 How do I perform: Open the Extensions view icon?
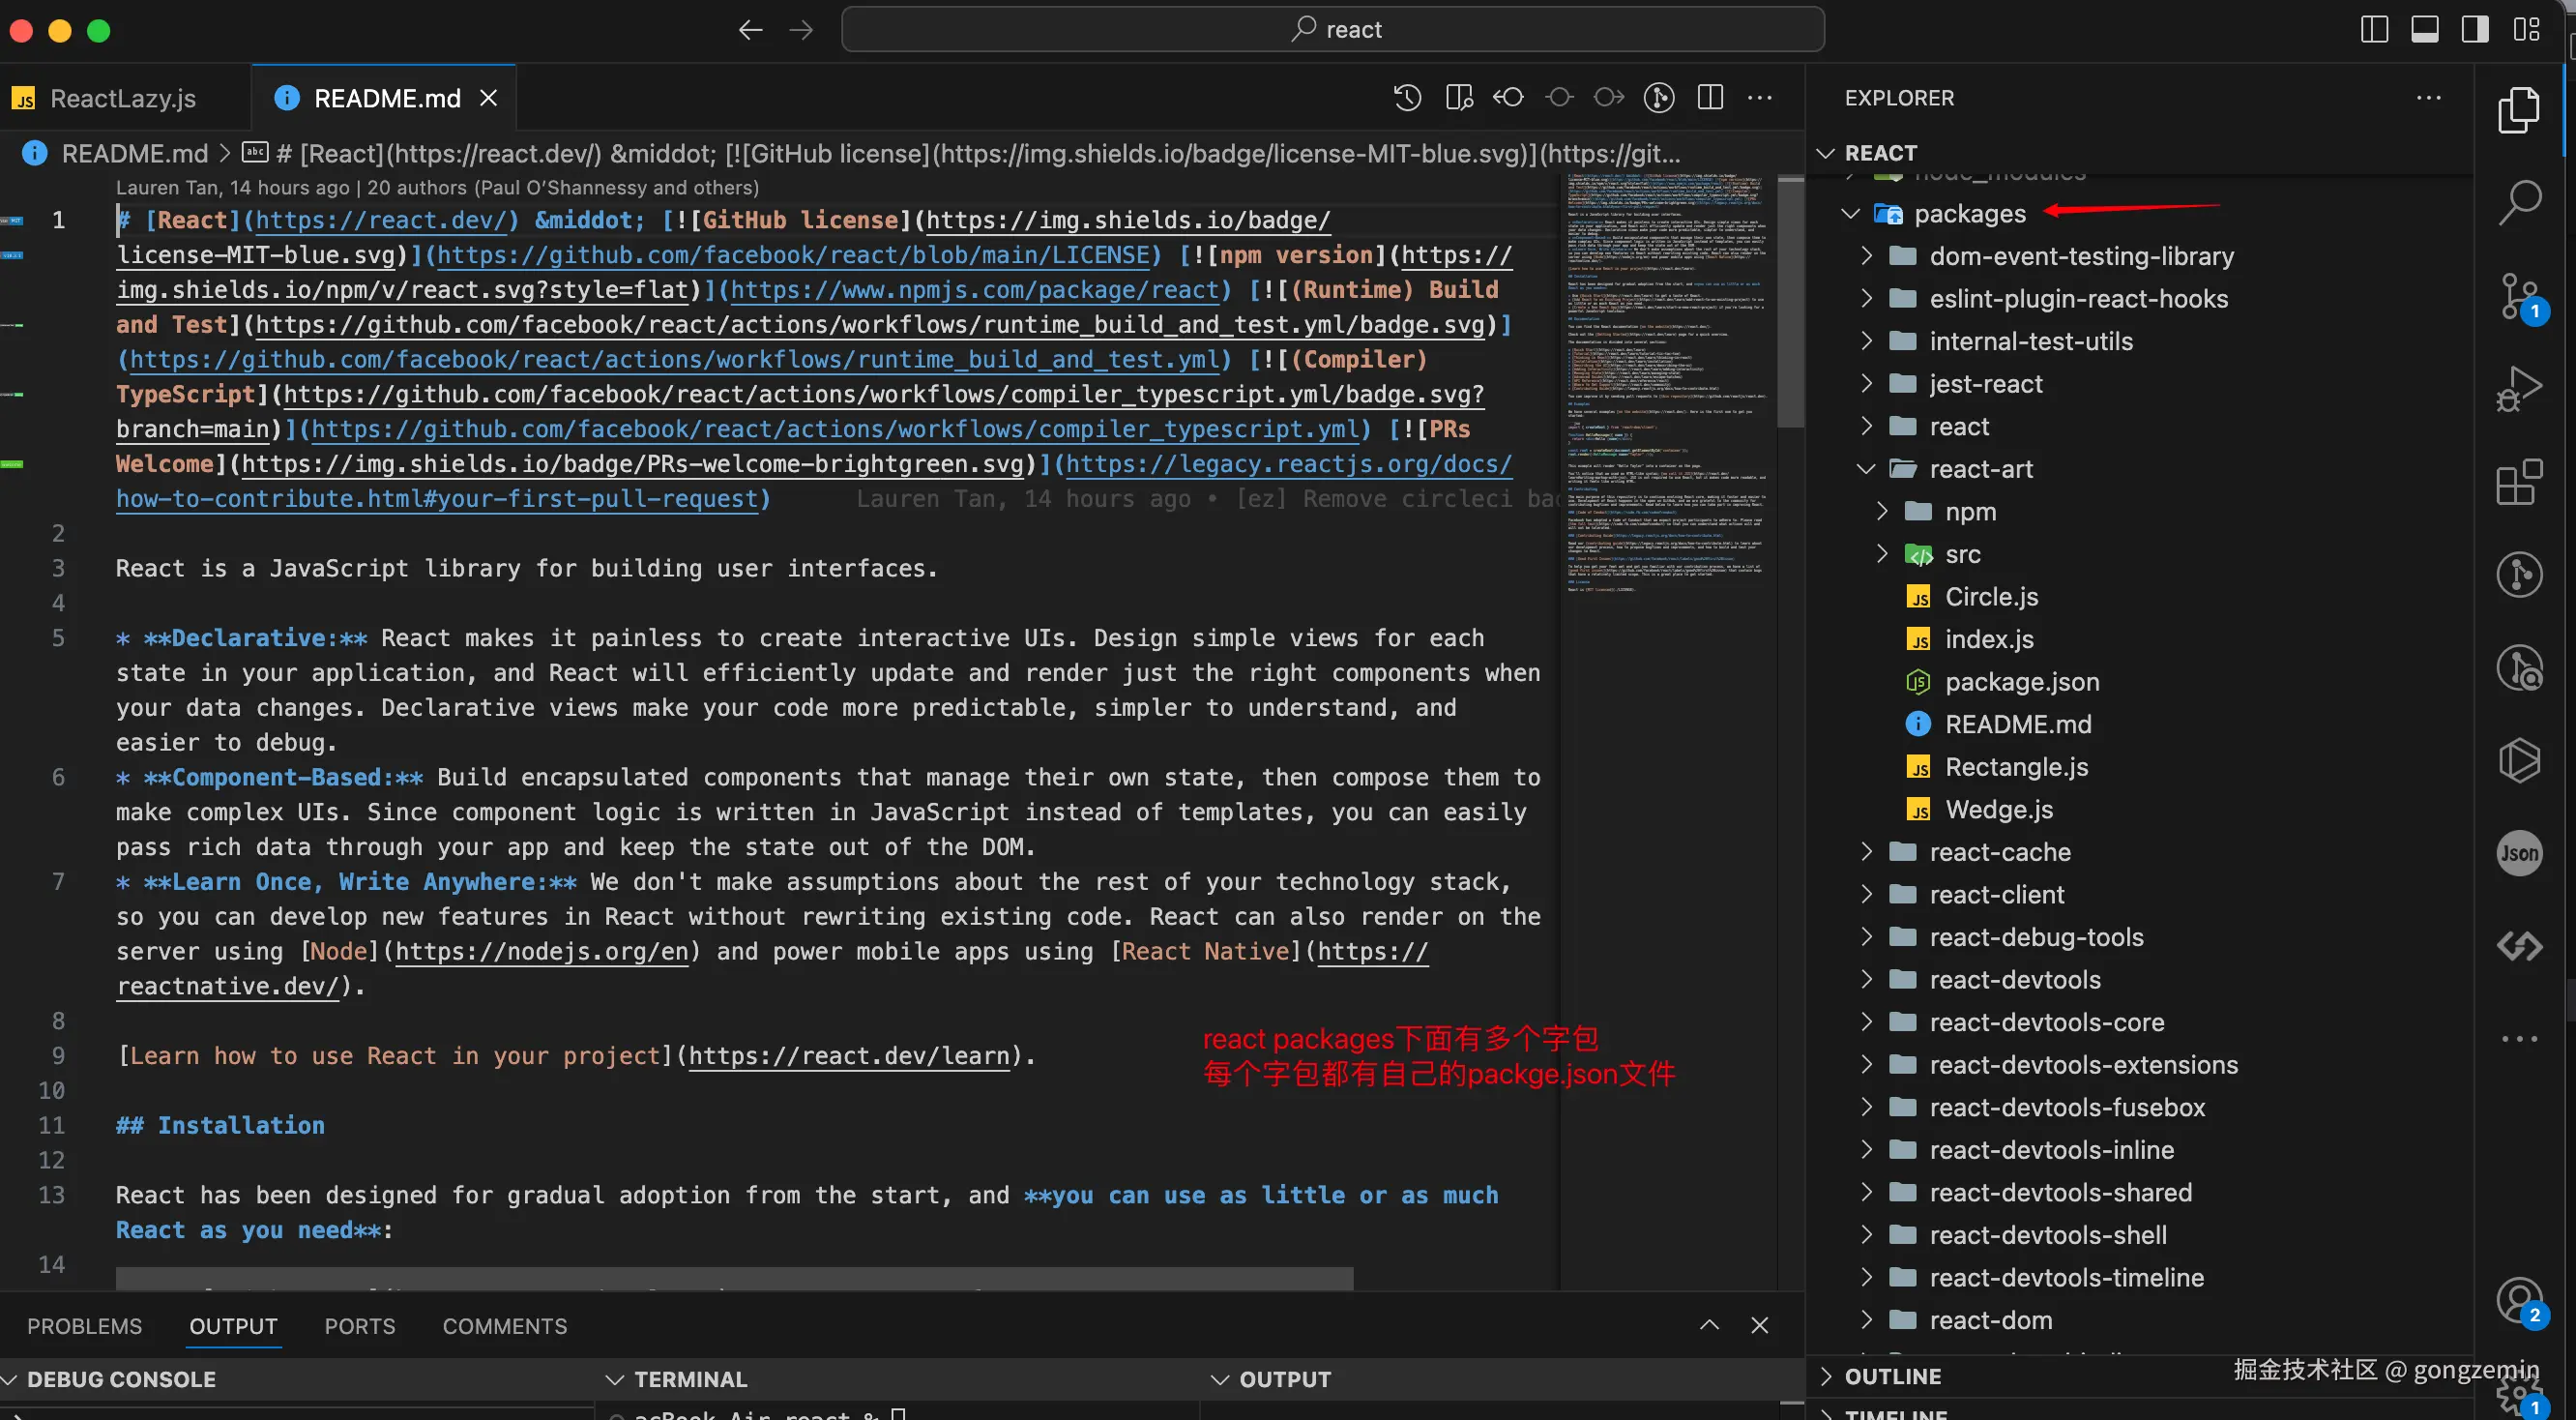(x=2519, y=483)
